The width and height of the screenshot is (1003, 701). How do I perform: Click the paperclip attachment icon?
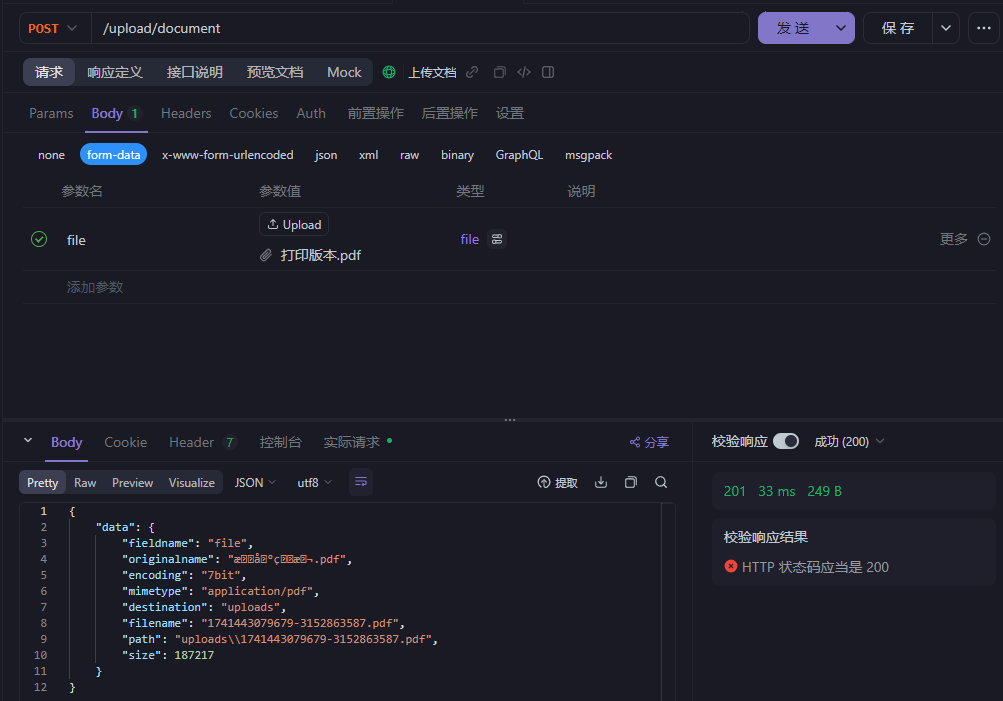266,255
